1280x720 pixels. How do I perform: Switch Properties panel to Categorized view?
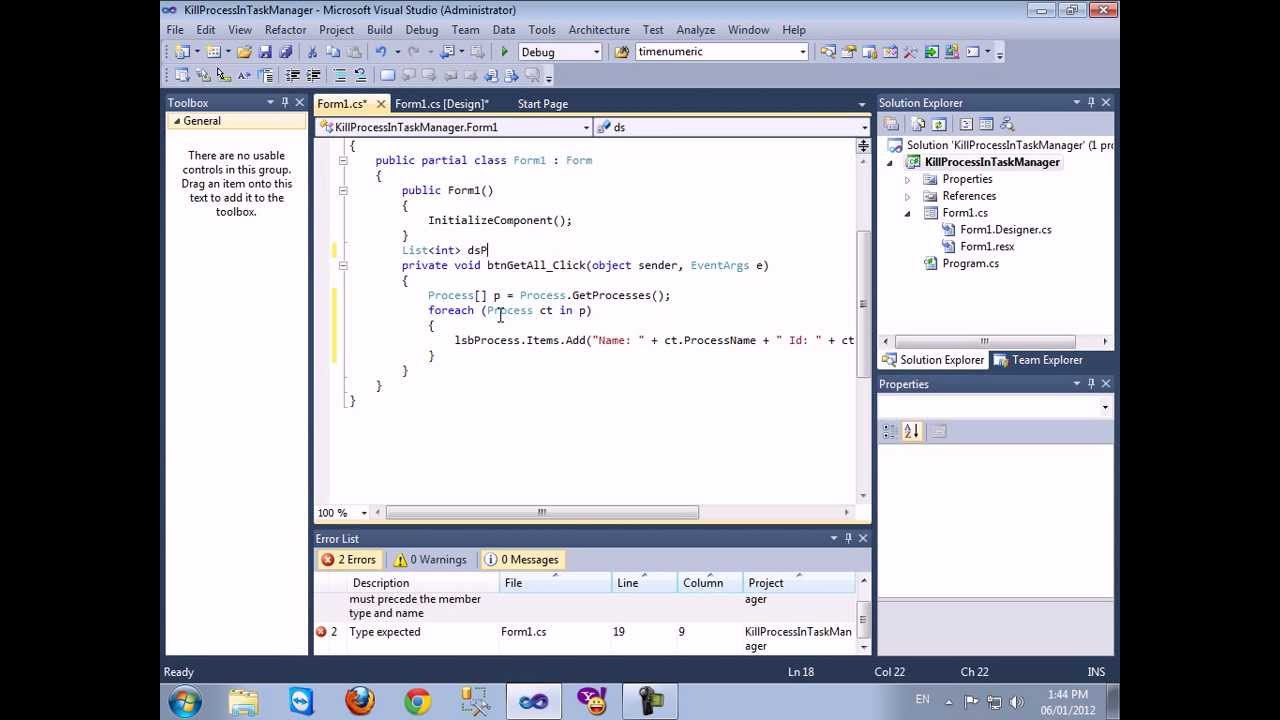point(890,431)
